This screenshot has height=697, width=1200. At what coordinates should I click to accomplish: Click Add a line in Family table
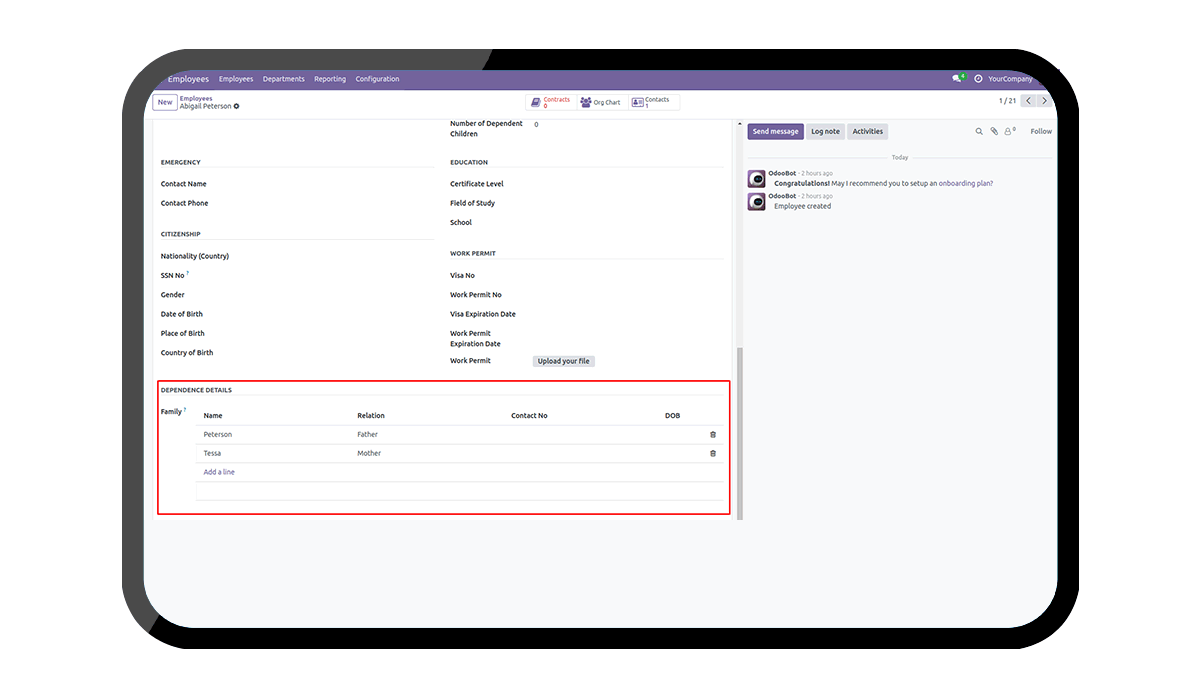tap(219, 472)
